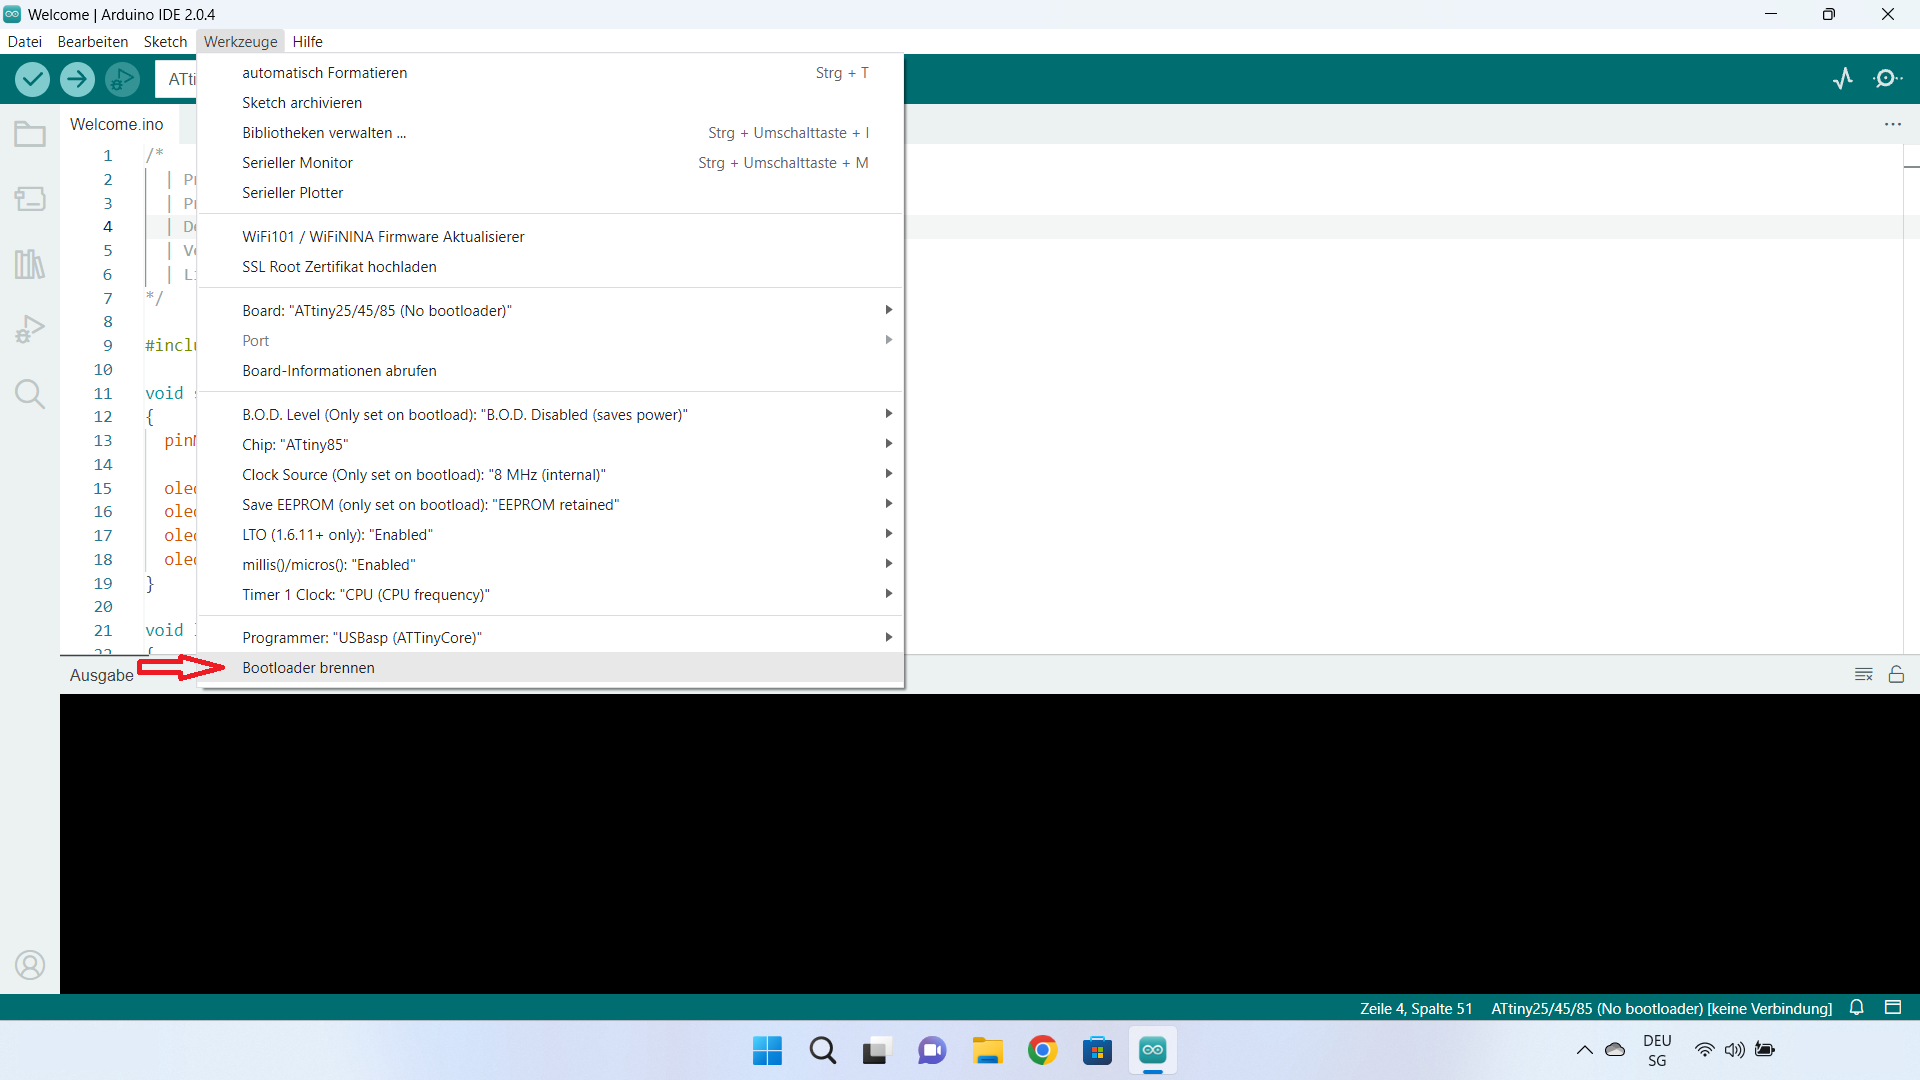Toggle the bottom panel icon in the status bar
The height and width of the screenshot is (1080, 1920).
1893,1008
